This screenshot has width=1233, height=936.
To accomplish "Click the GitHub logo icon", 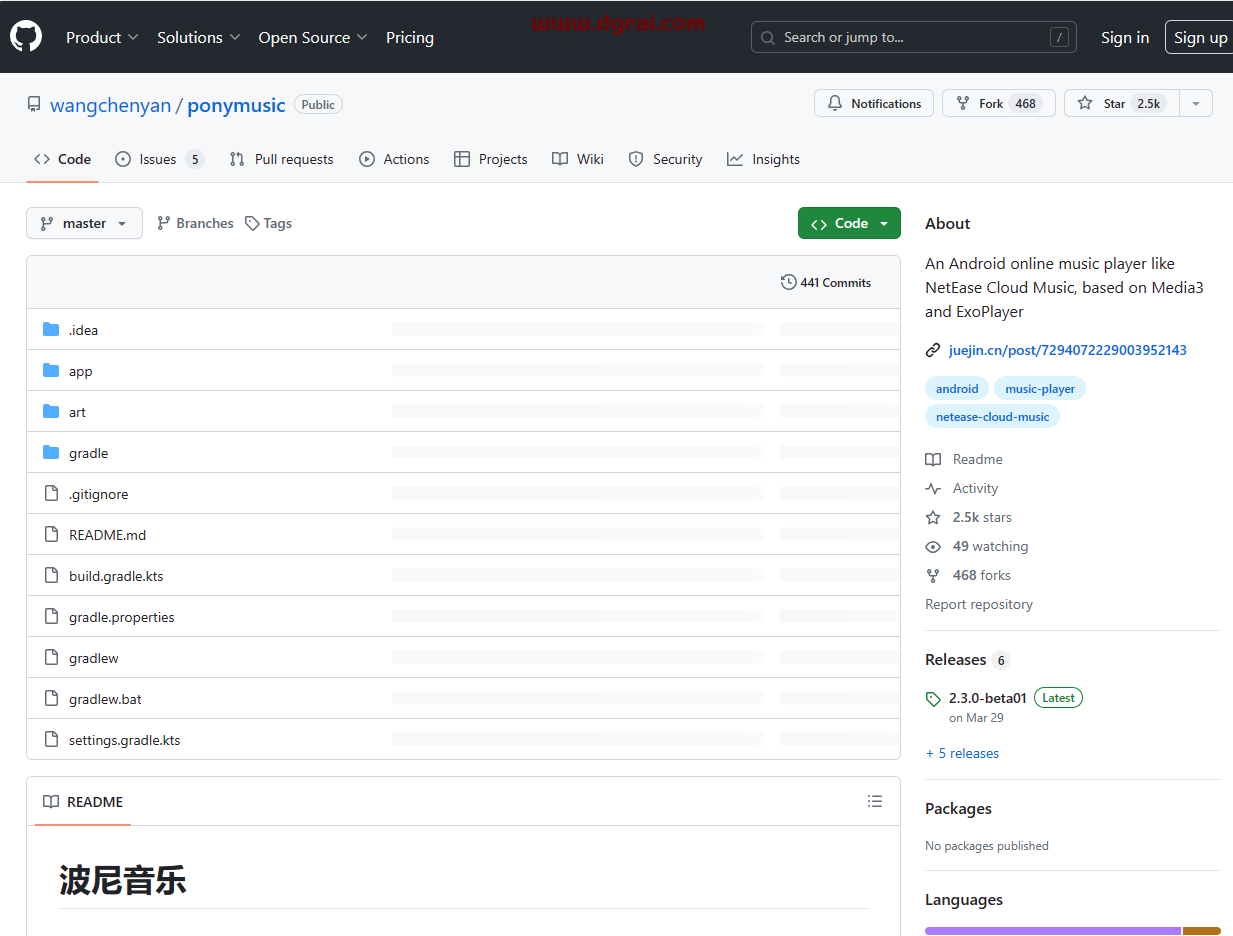I will click(26, 37).
